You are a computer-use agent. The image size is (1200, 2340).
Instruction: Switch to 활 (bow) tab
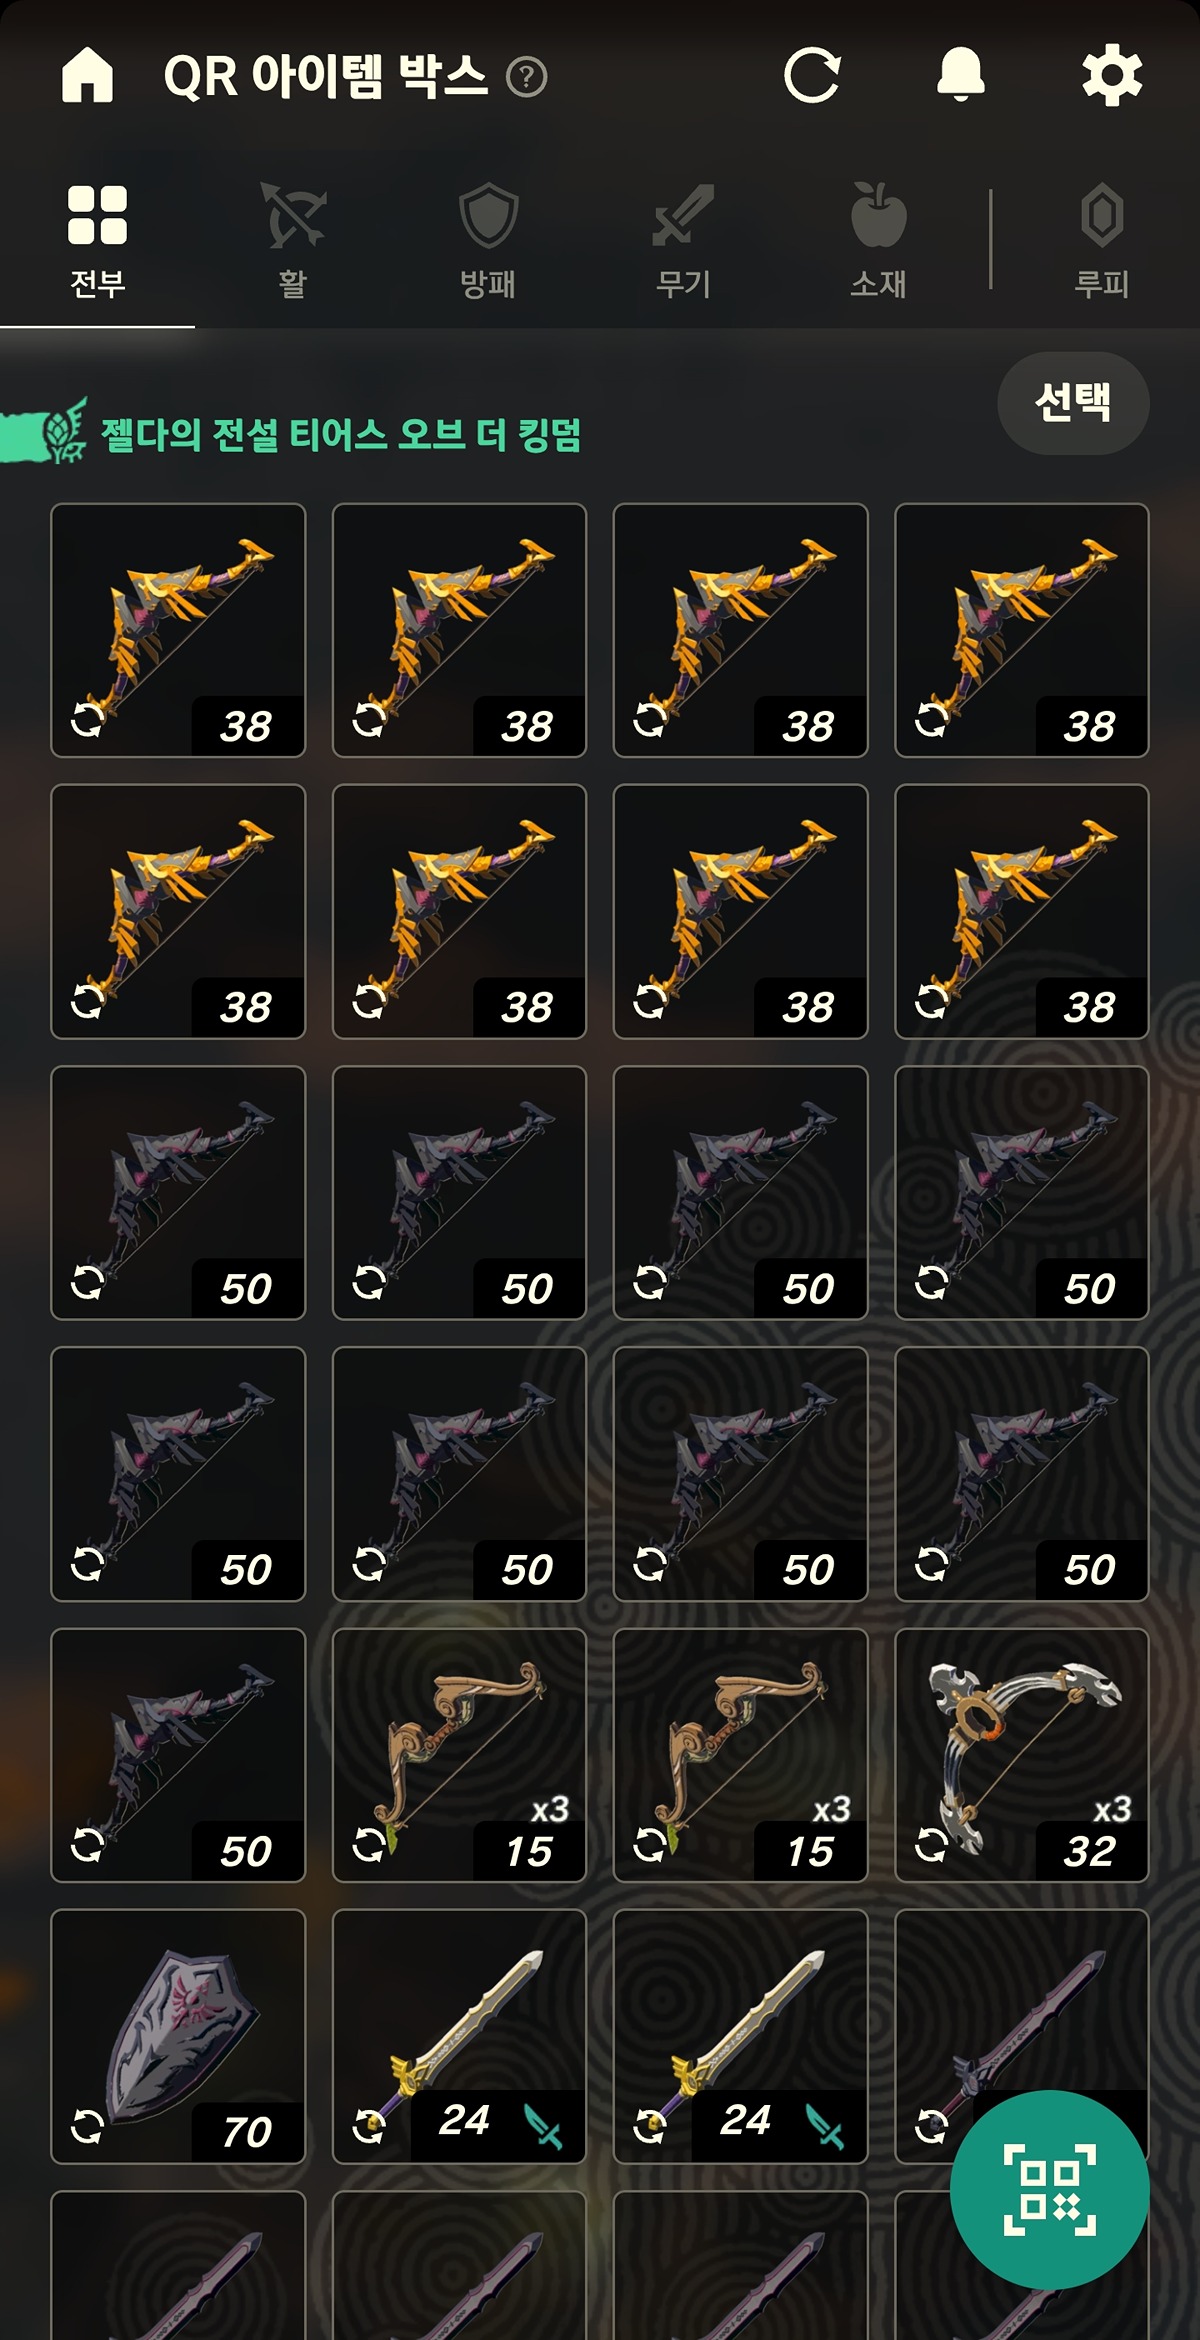click(292, 241)
